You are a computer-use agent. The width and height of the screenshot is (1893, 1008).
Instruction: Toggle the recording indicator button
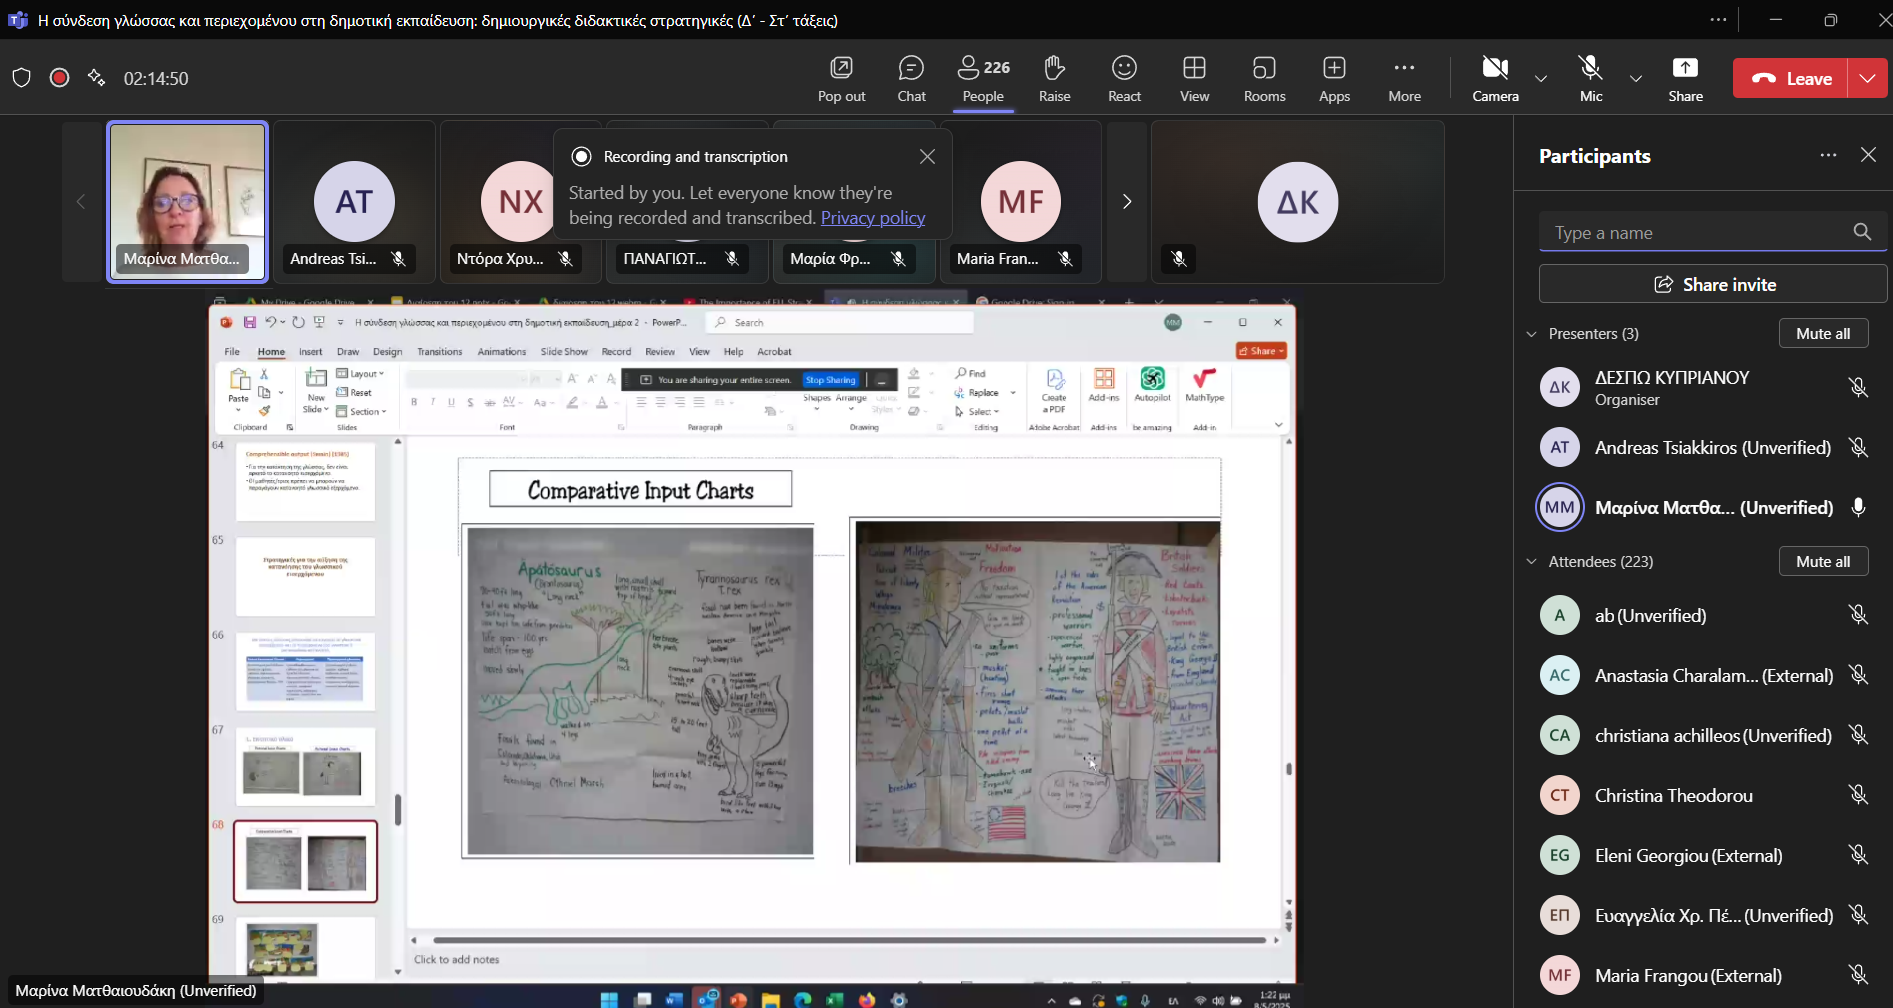[x=59, y=78]
